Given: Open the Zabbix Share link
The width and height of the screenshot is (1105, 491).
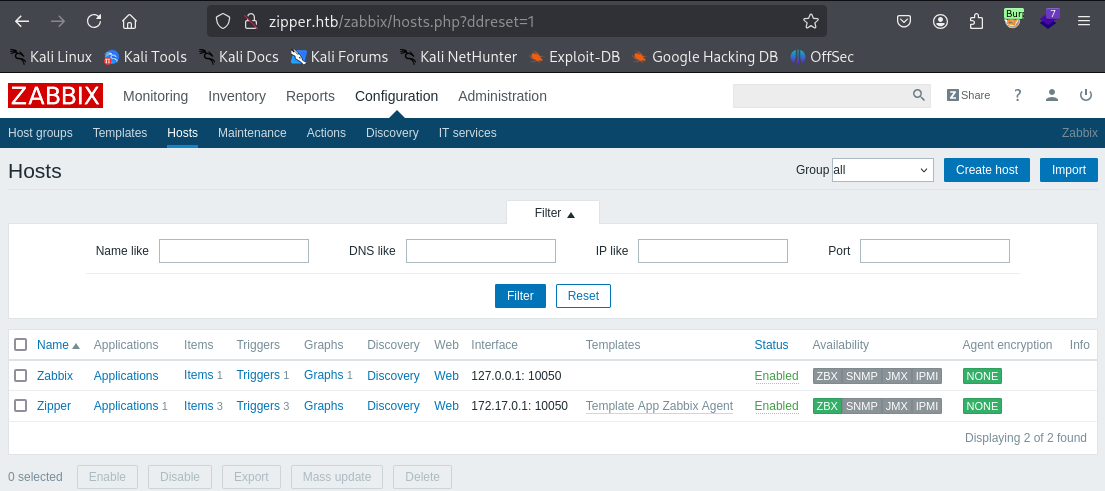Looking at the screenshot, I should click(968, 95).
